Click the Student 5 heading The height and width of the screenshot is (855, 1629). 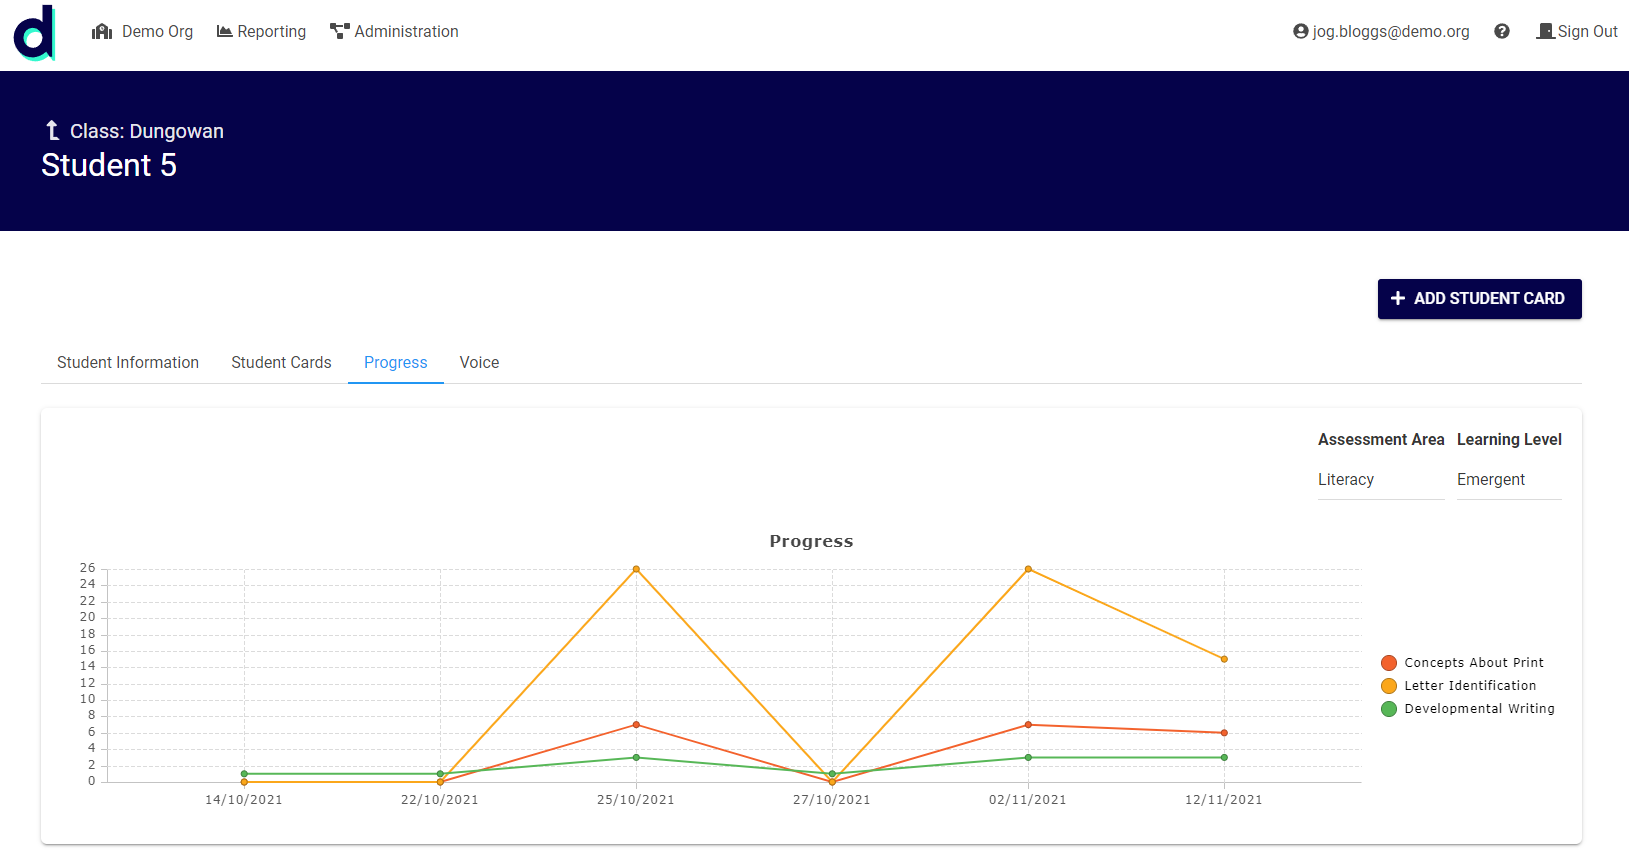coord(109,165)
